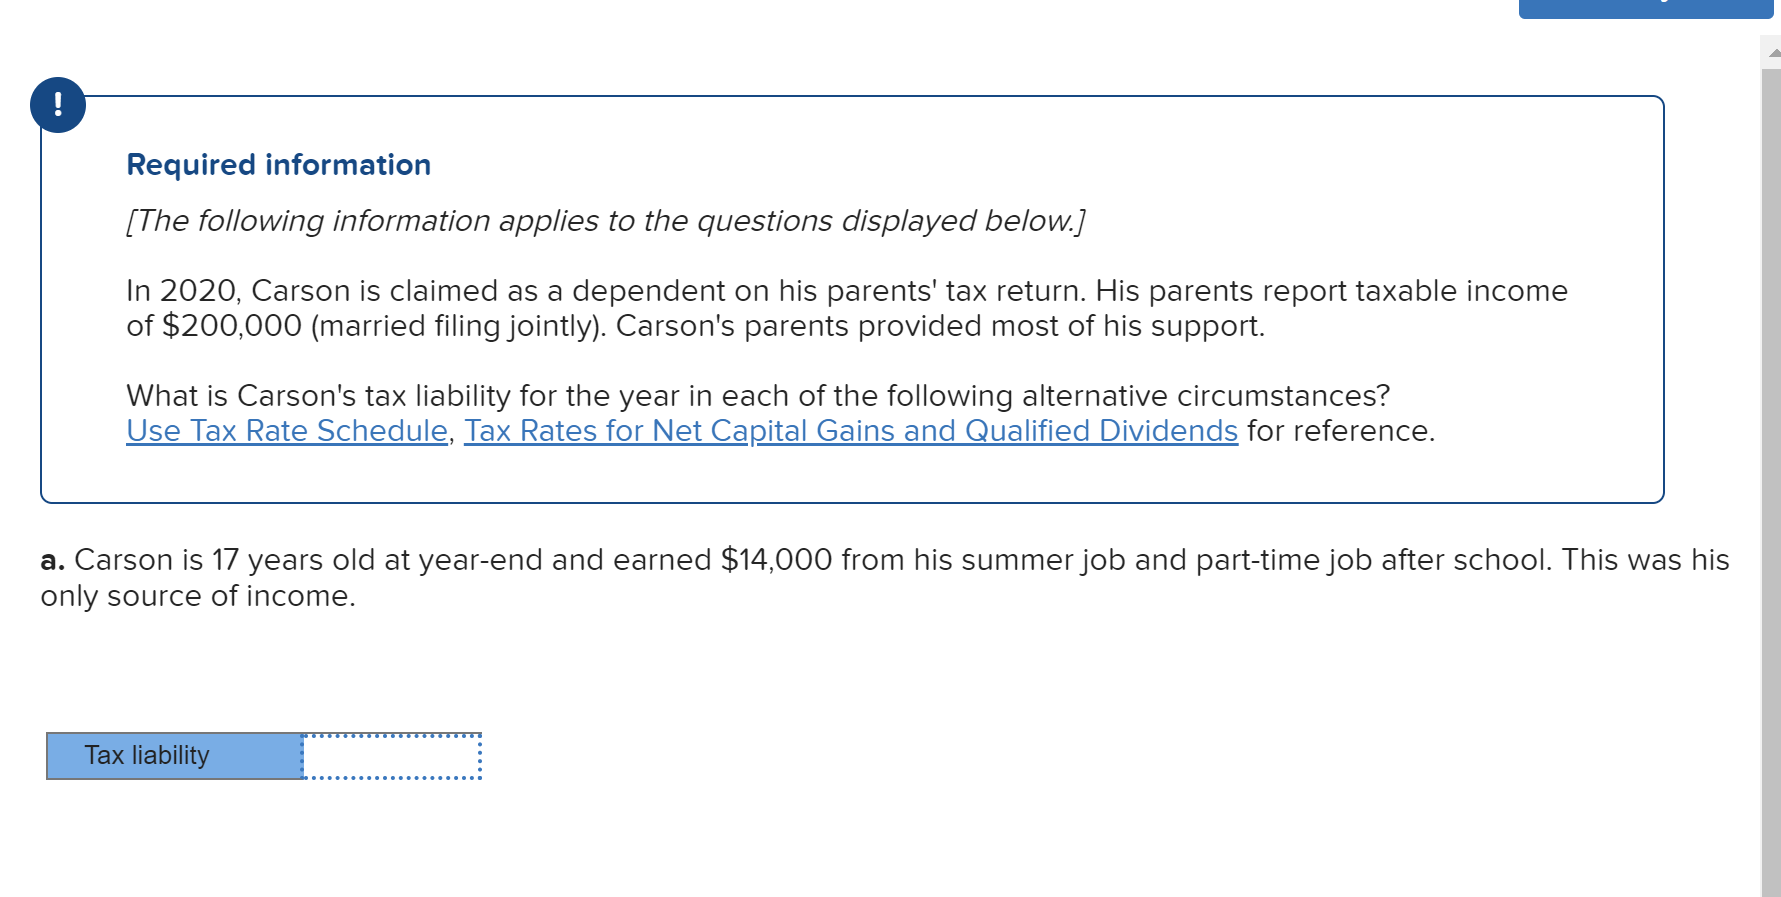
Task: Click the exclamation alert icon
Action: (x=57, y=105)
